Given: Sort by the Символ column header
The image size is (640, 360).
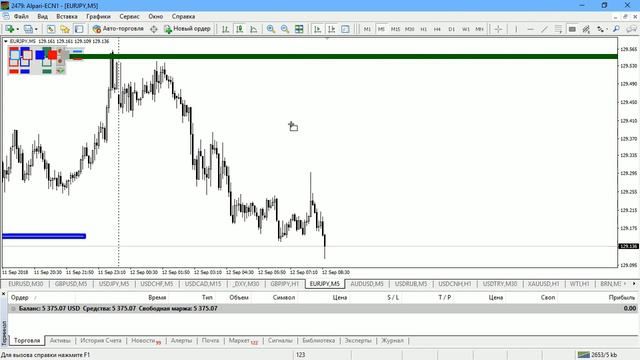Looking at the screenshot, I should click(284, 298).
